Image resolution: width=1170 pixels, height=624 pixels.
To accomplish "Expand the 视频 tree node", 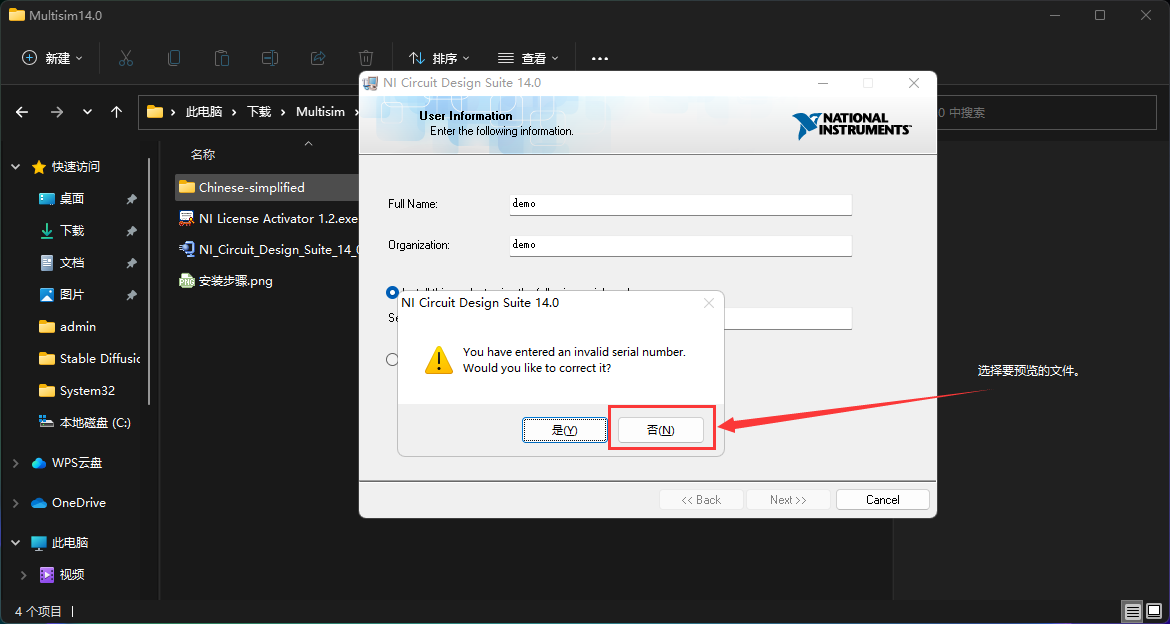I will [x=24, y=575].
